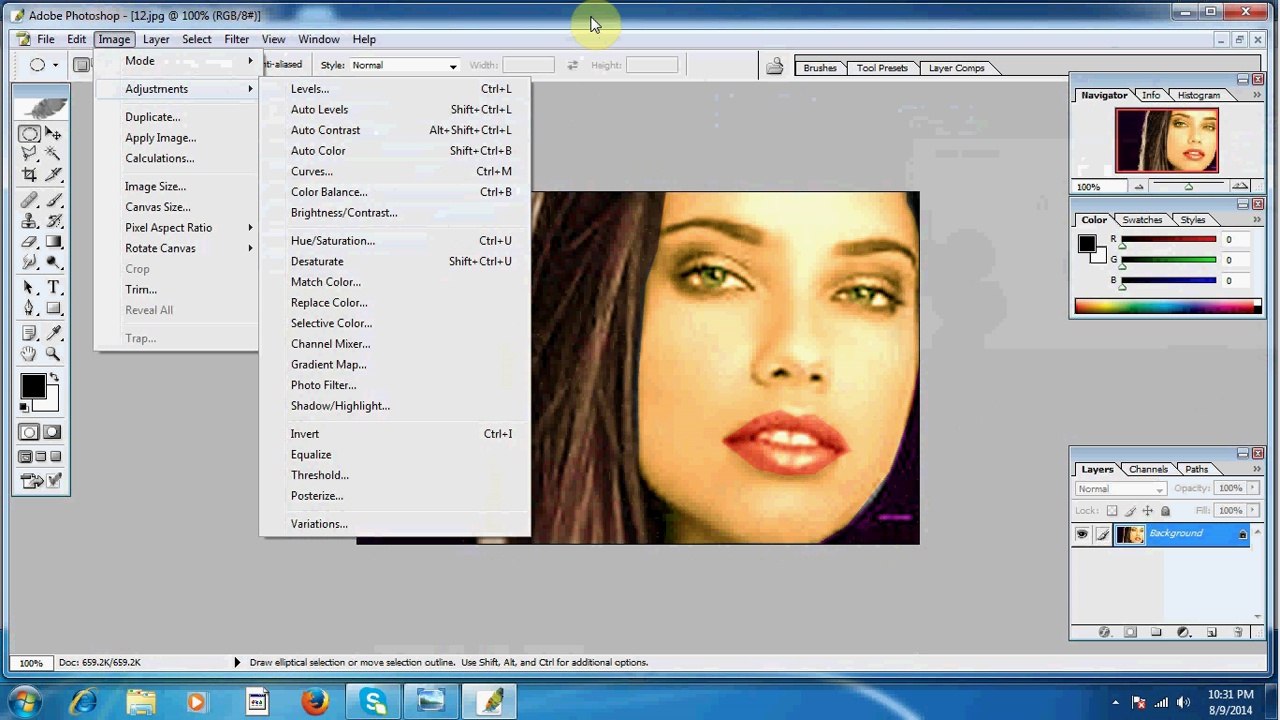Select the Zoom tool

53,354
